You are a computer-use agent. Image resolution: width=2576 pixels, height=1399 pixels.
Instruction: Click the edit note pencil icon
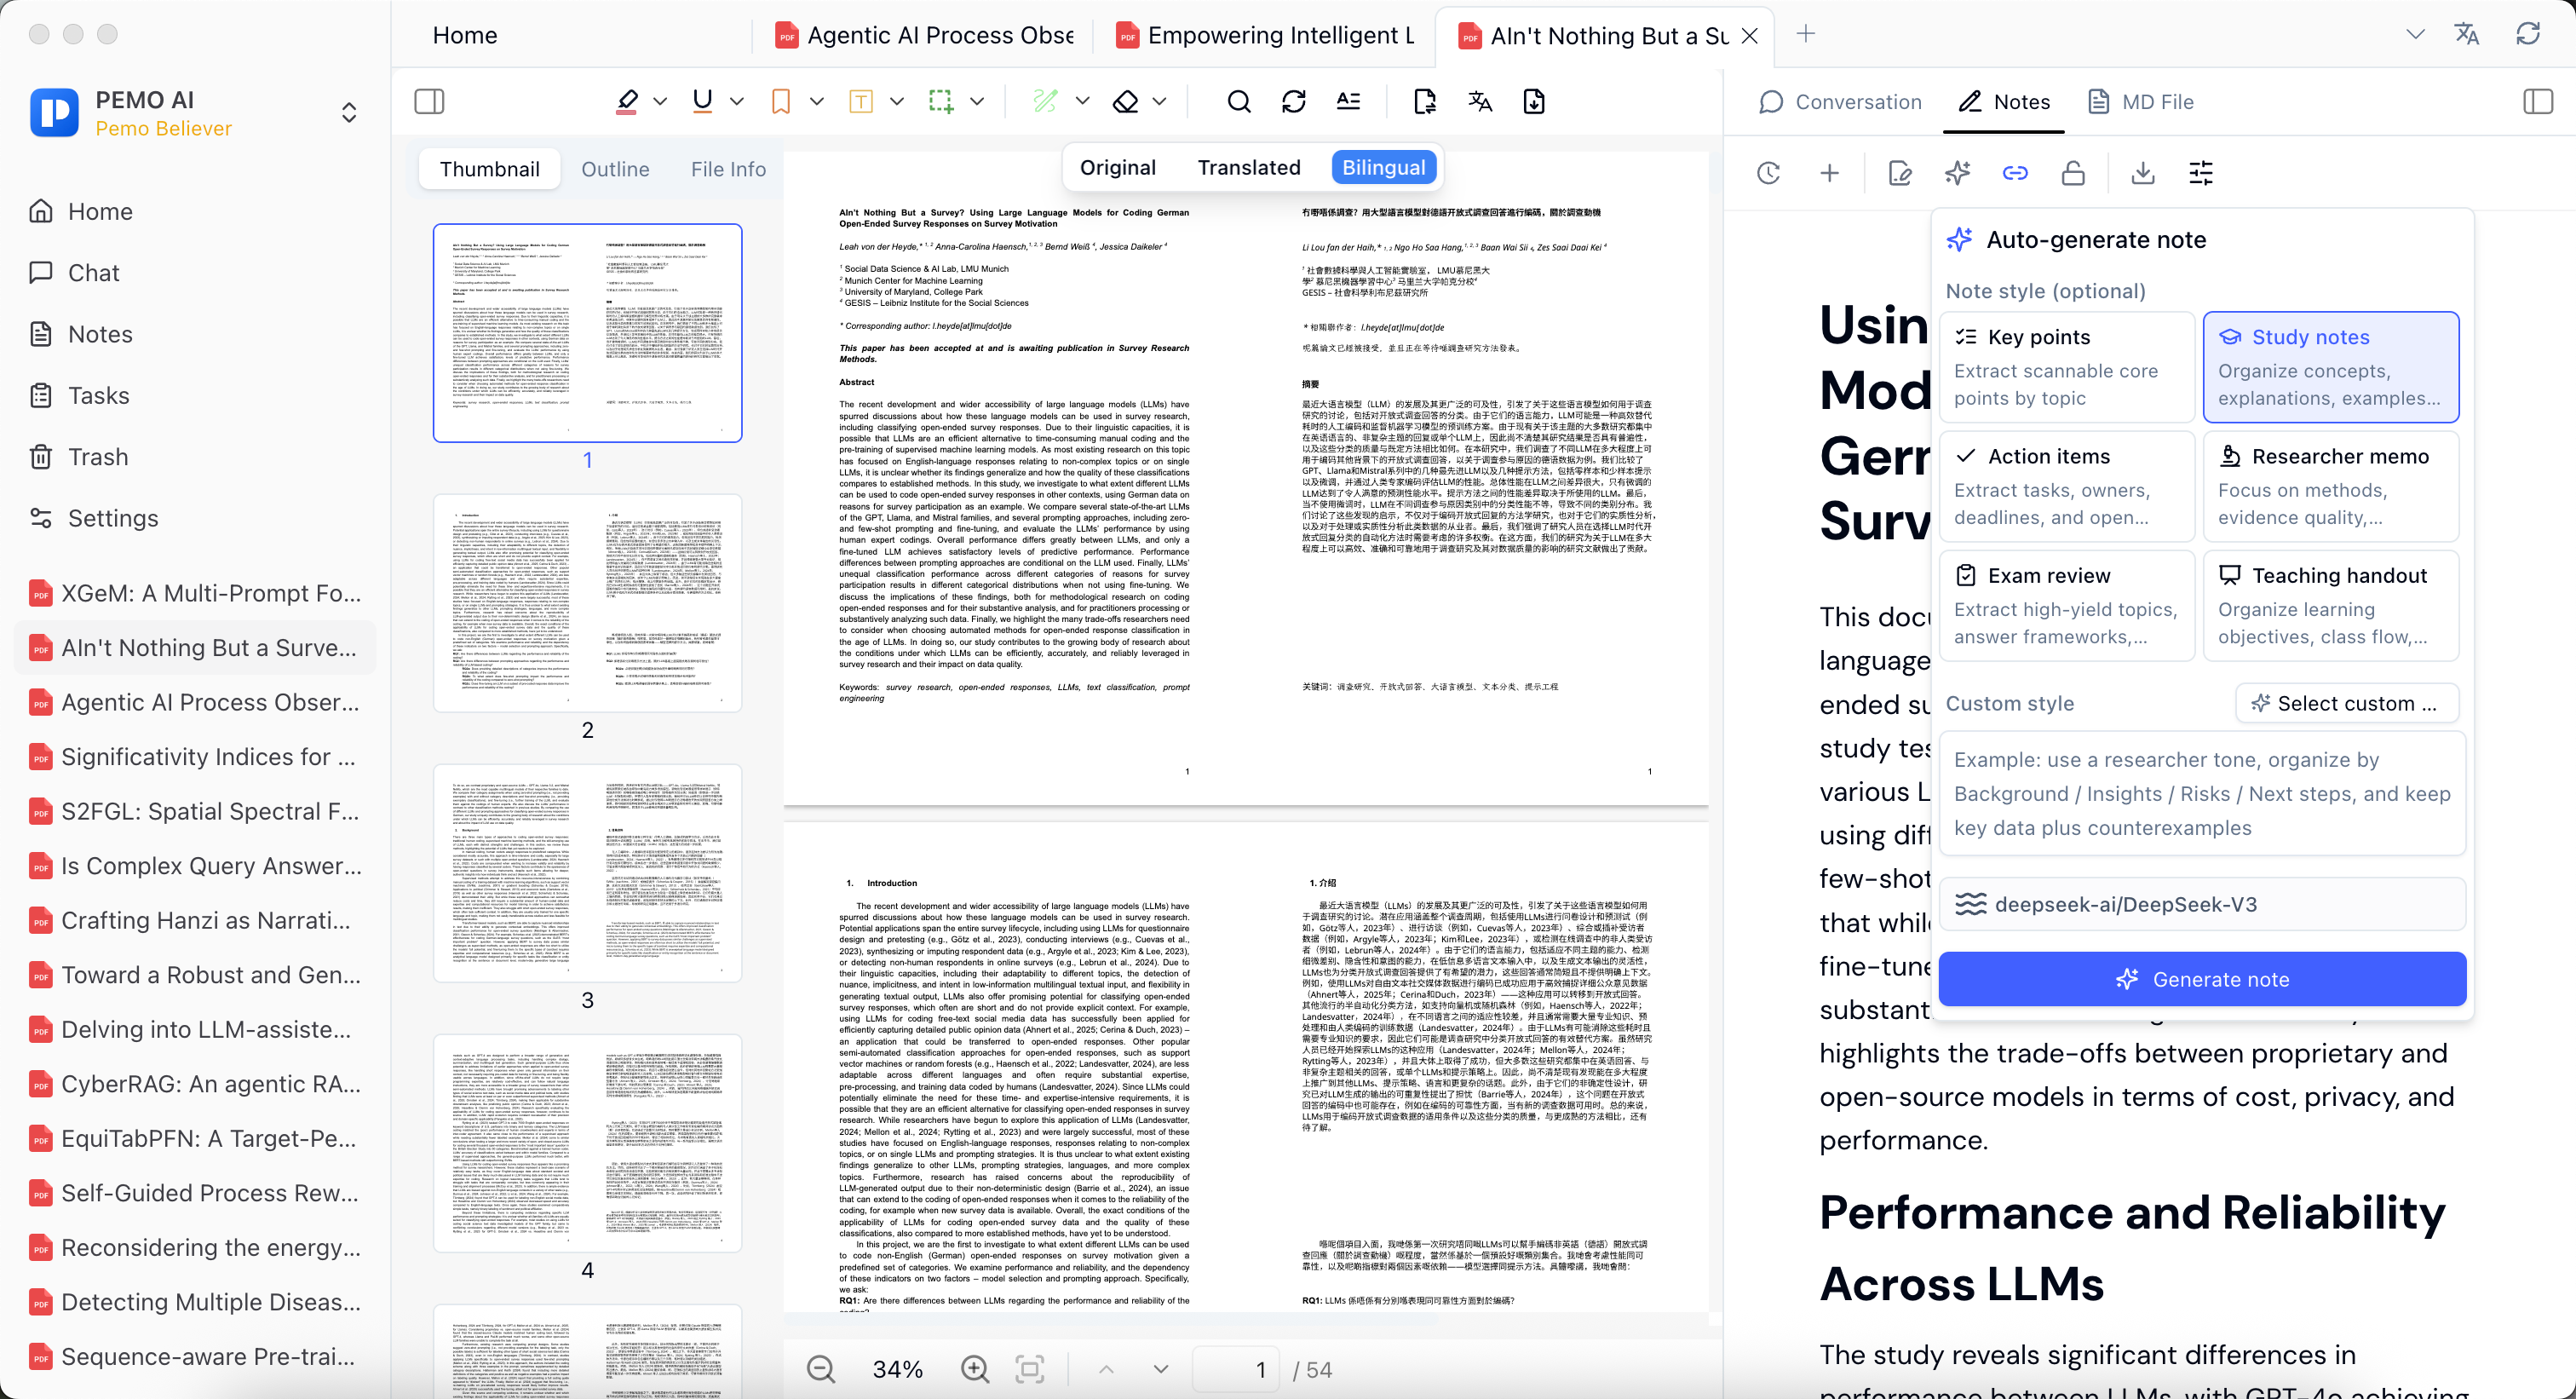click(1900, 173)
